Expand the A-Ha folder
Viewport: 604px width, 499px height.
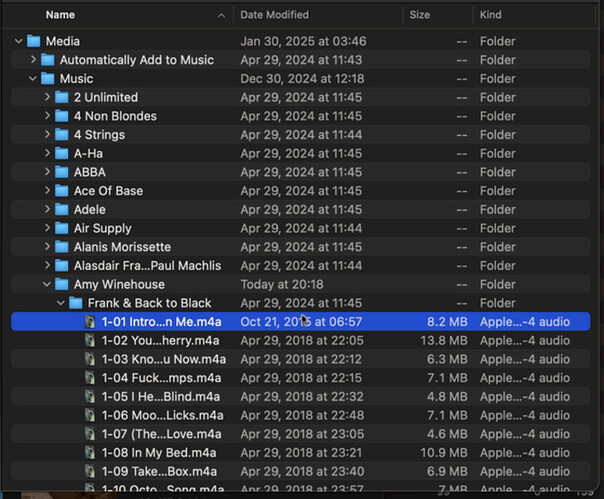(x=47, y=153)
